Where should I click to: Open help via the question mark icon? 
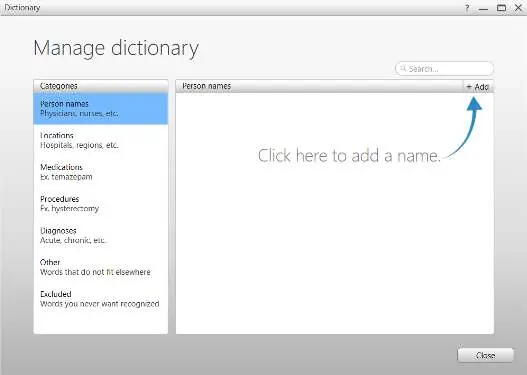point(467,8)
